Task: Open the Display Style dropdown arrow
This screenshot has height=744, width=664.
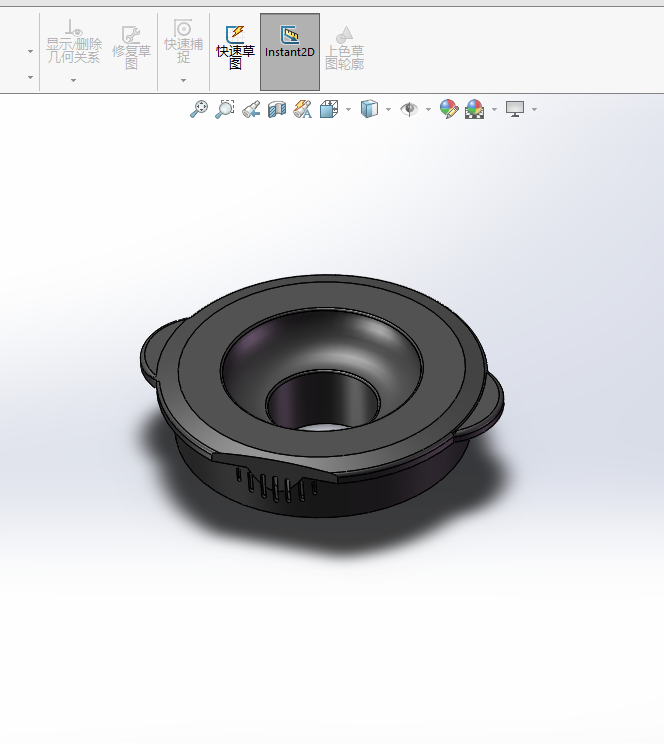Action: (x=388, y=110)
